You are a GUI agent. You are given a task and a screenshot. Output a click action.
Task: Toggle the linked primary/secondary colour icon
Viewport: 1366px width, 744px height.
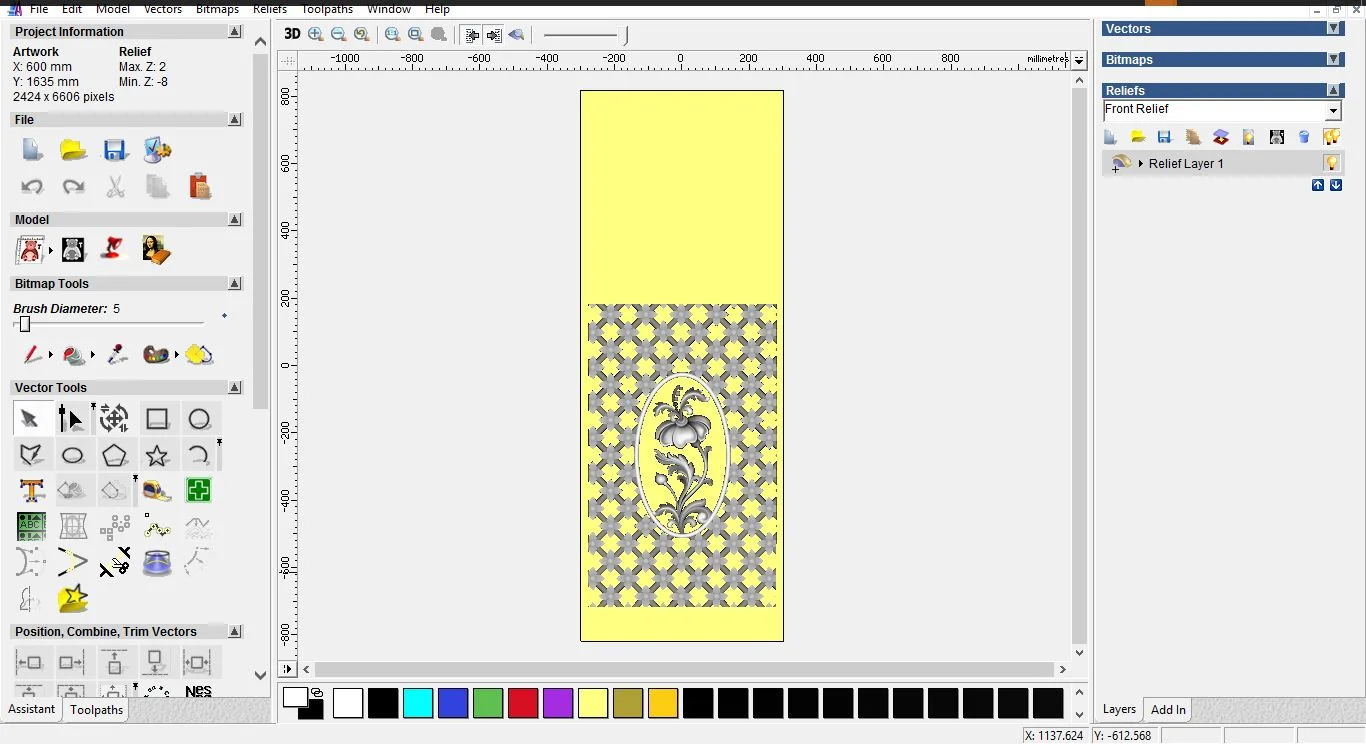pos(317,692)
